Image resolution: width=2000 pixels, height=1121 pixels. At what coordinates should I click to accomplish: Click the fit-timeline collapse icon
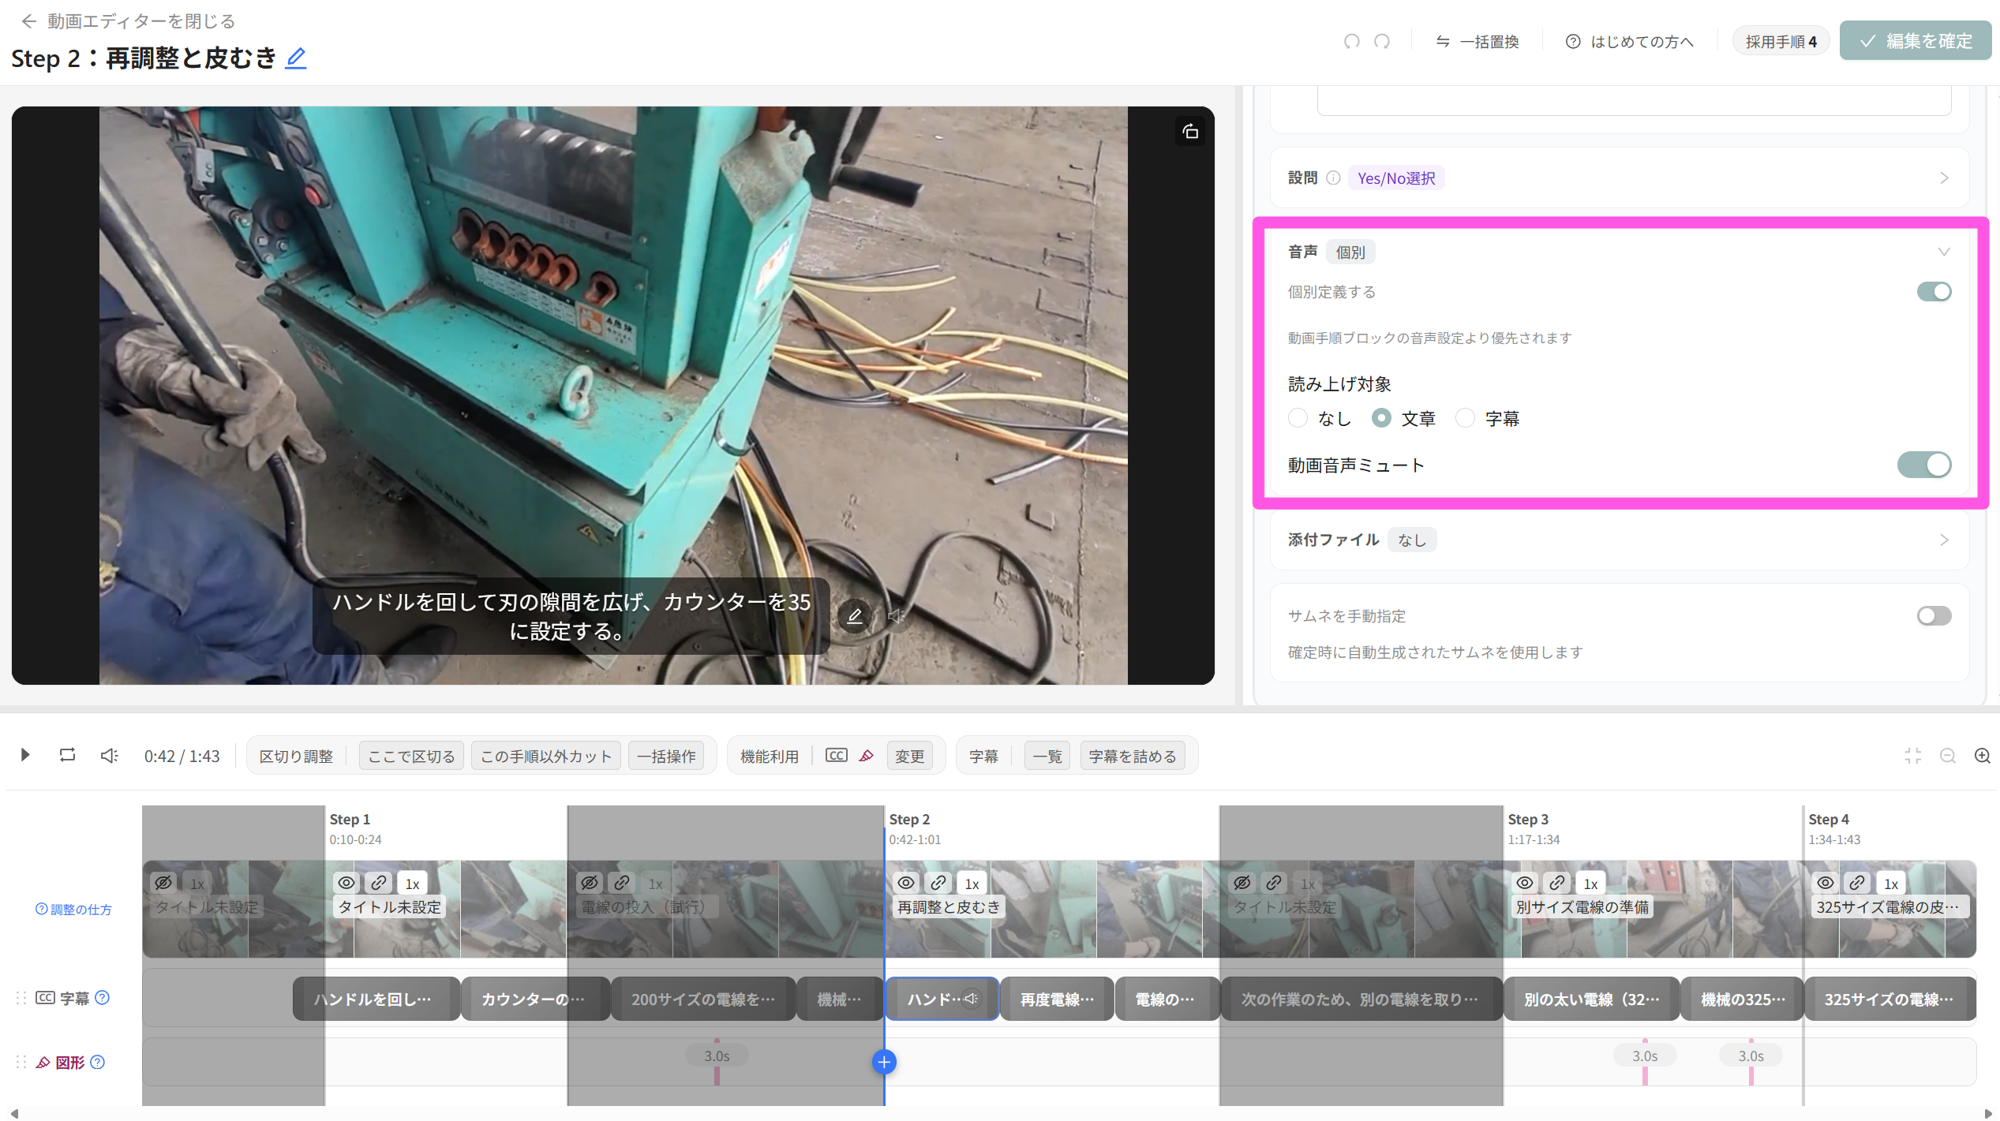coord(1913,756)
